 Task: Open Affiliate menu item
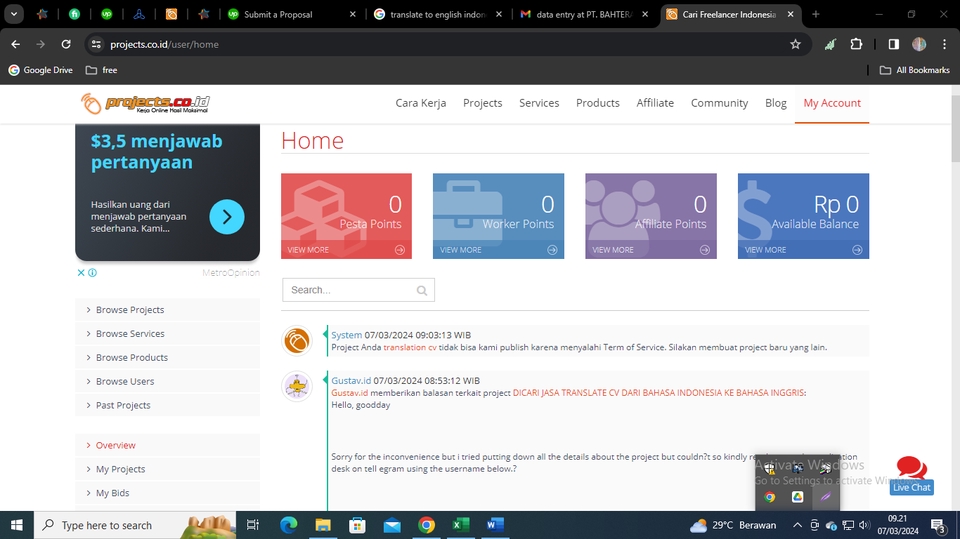655,103
